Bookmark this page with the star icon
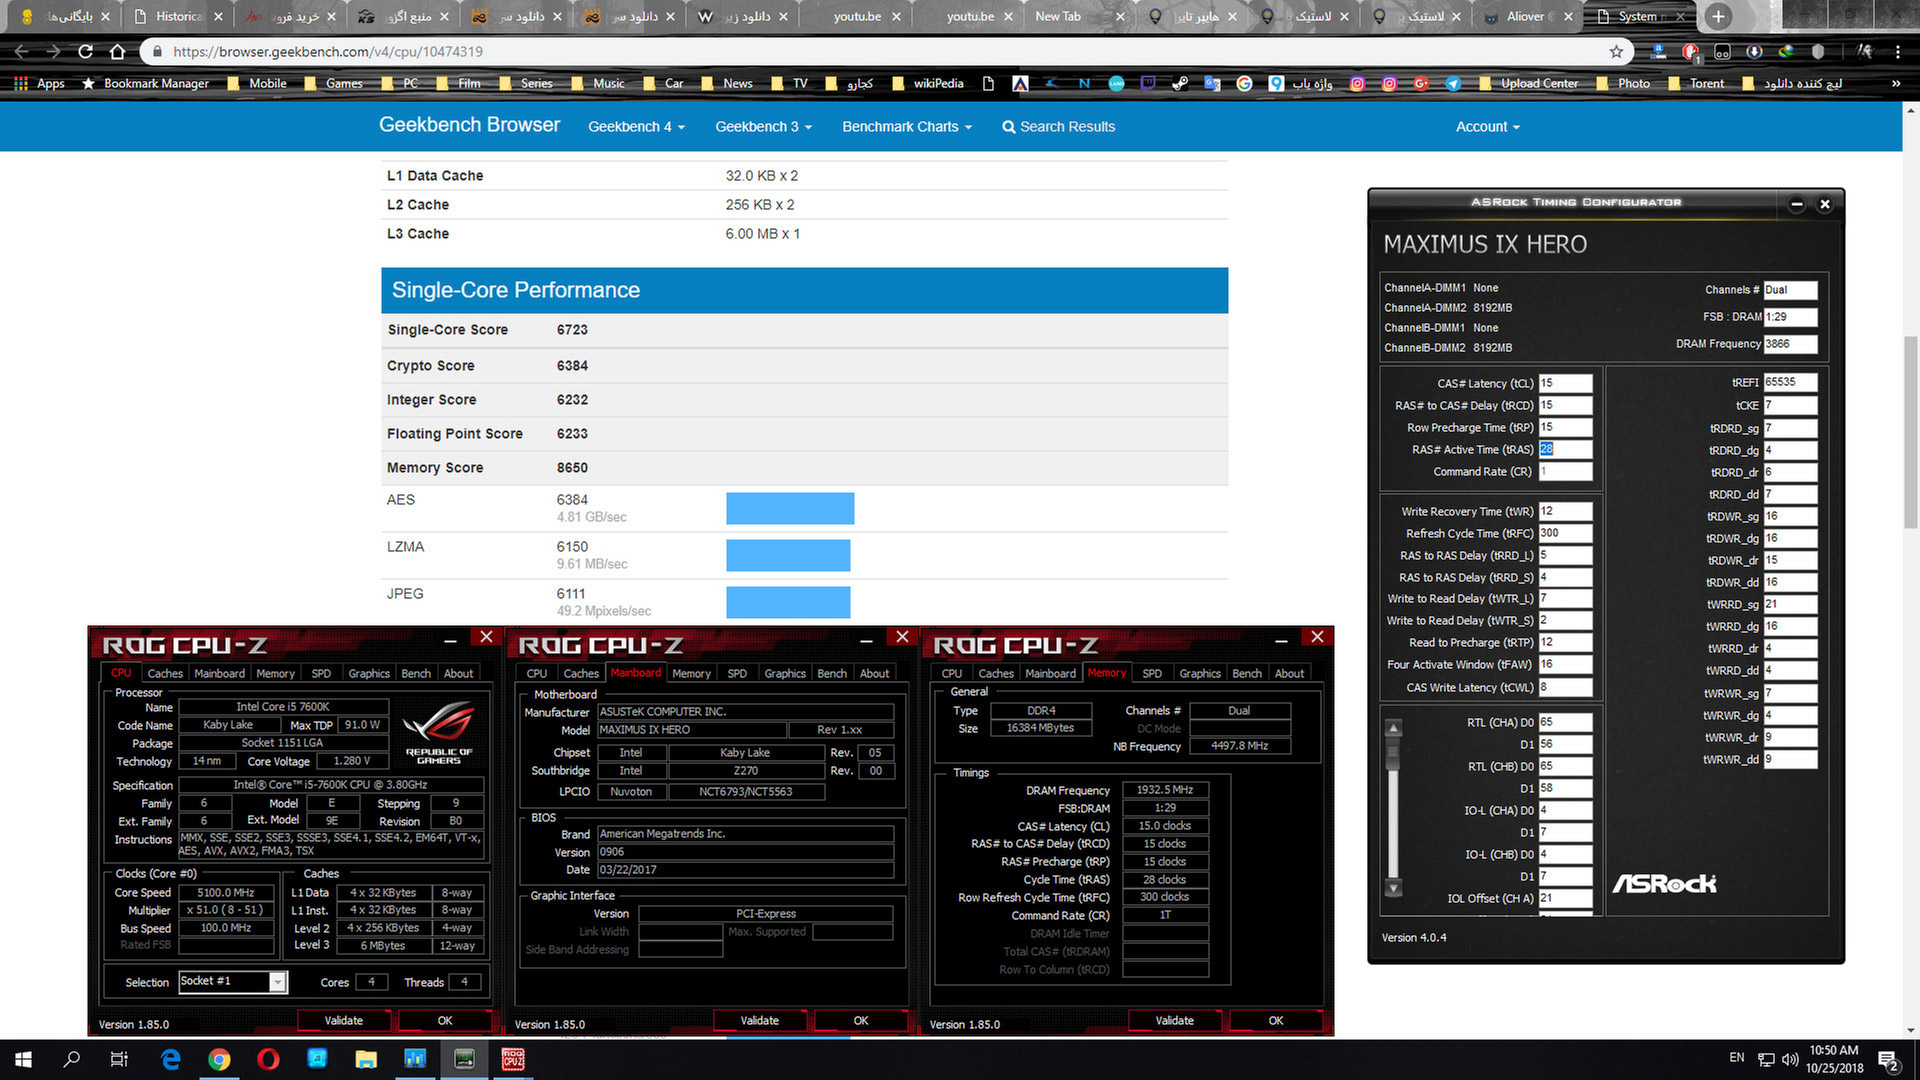Image resolution: width=1920 pixels, height=1080 pixels. [x=1616, y=51]
